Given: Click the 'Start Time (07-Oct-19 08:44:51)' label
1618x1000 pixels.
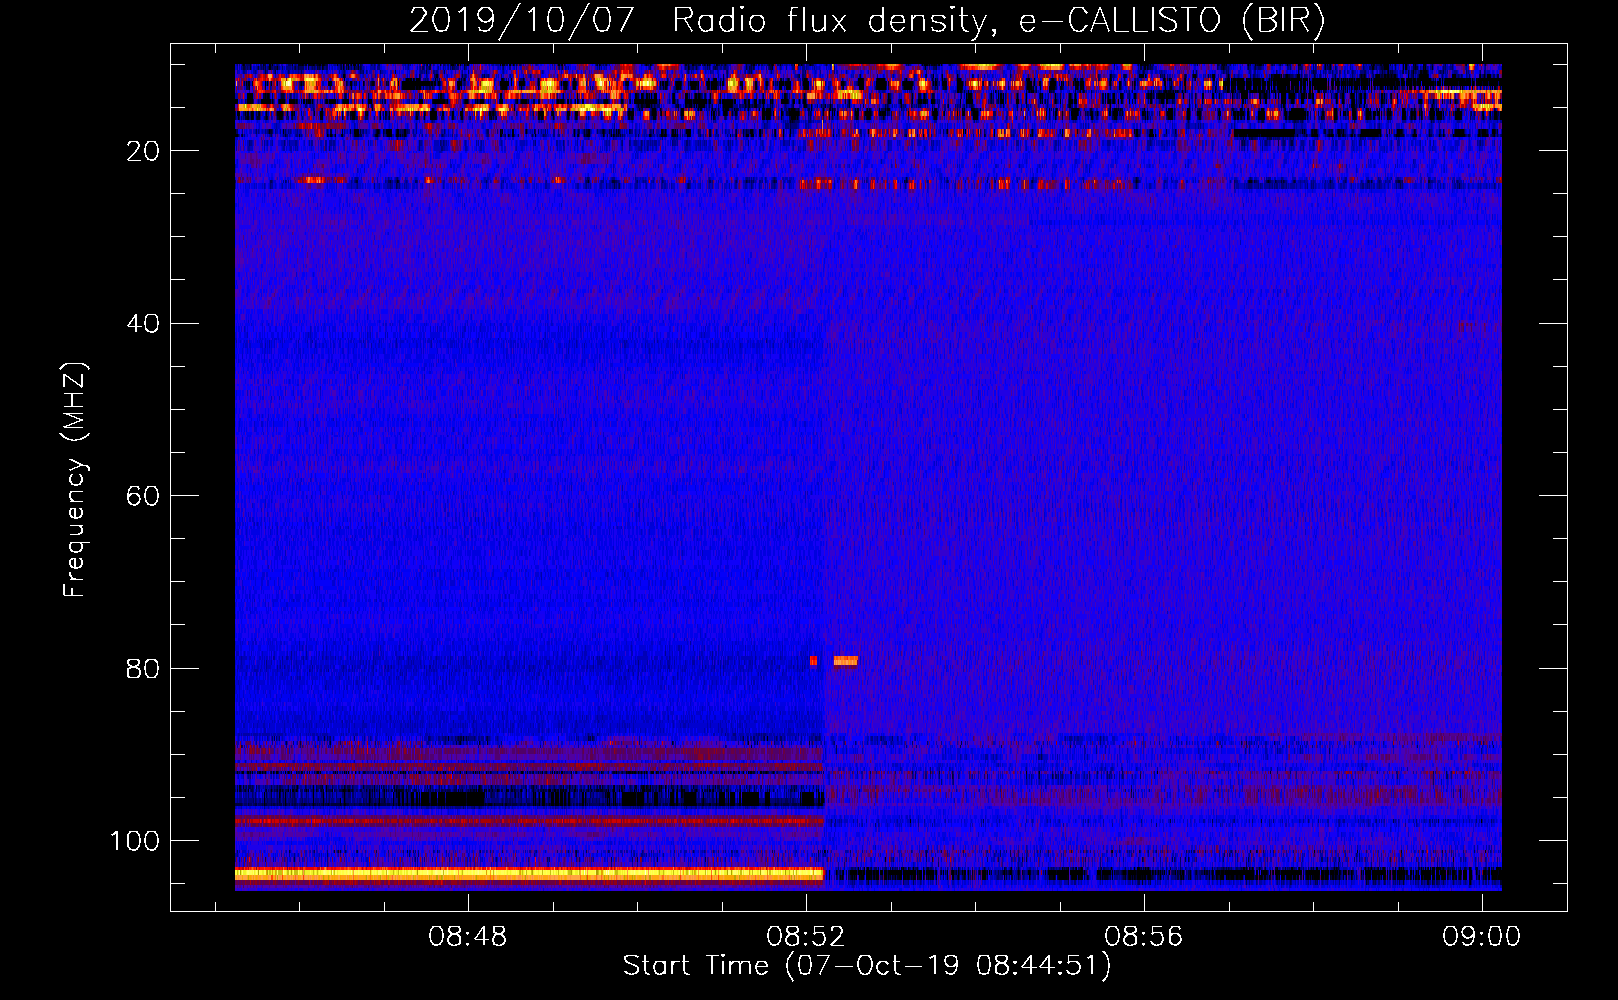Looking at the screenshot, I should point(867,966).
